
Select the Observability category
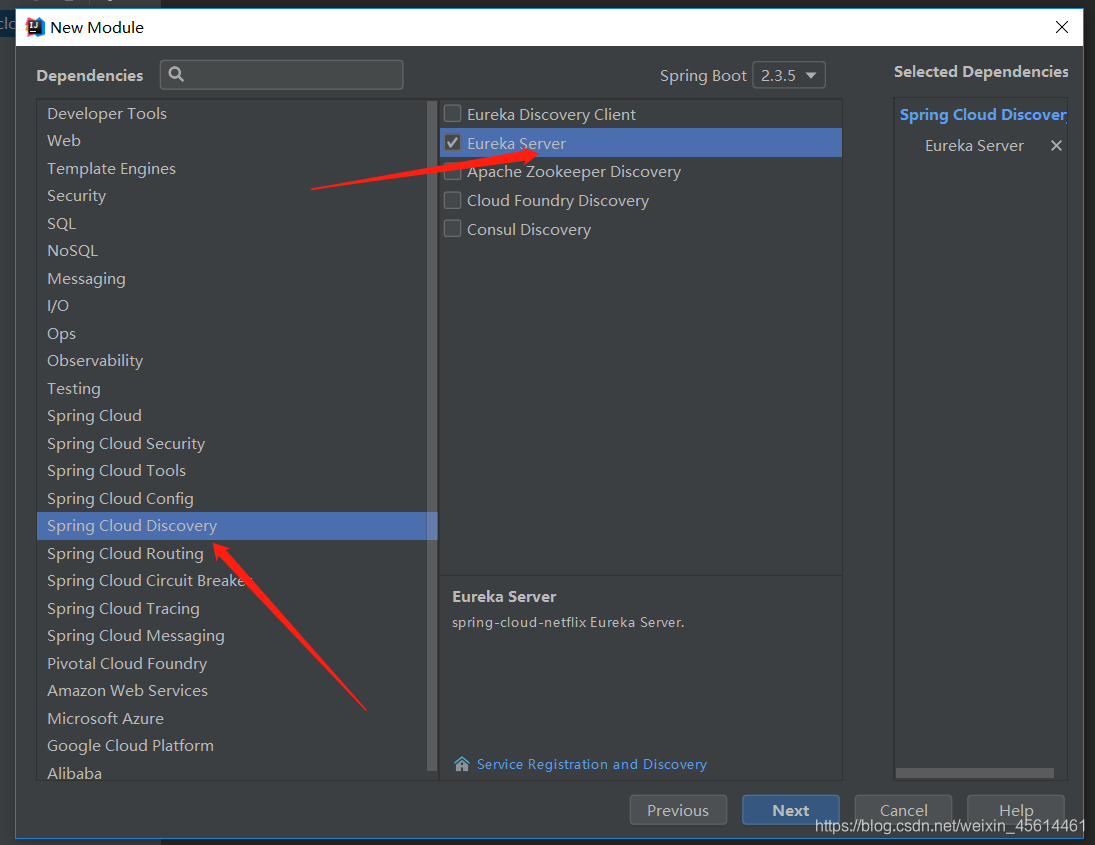click(x=231, y=361)
